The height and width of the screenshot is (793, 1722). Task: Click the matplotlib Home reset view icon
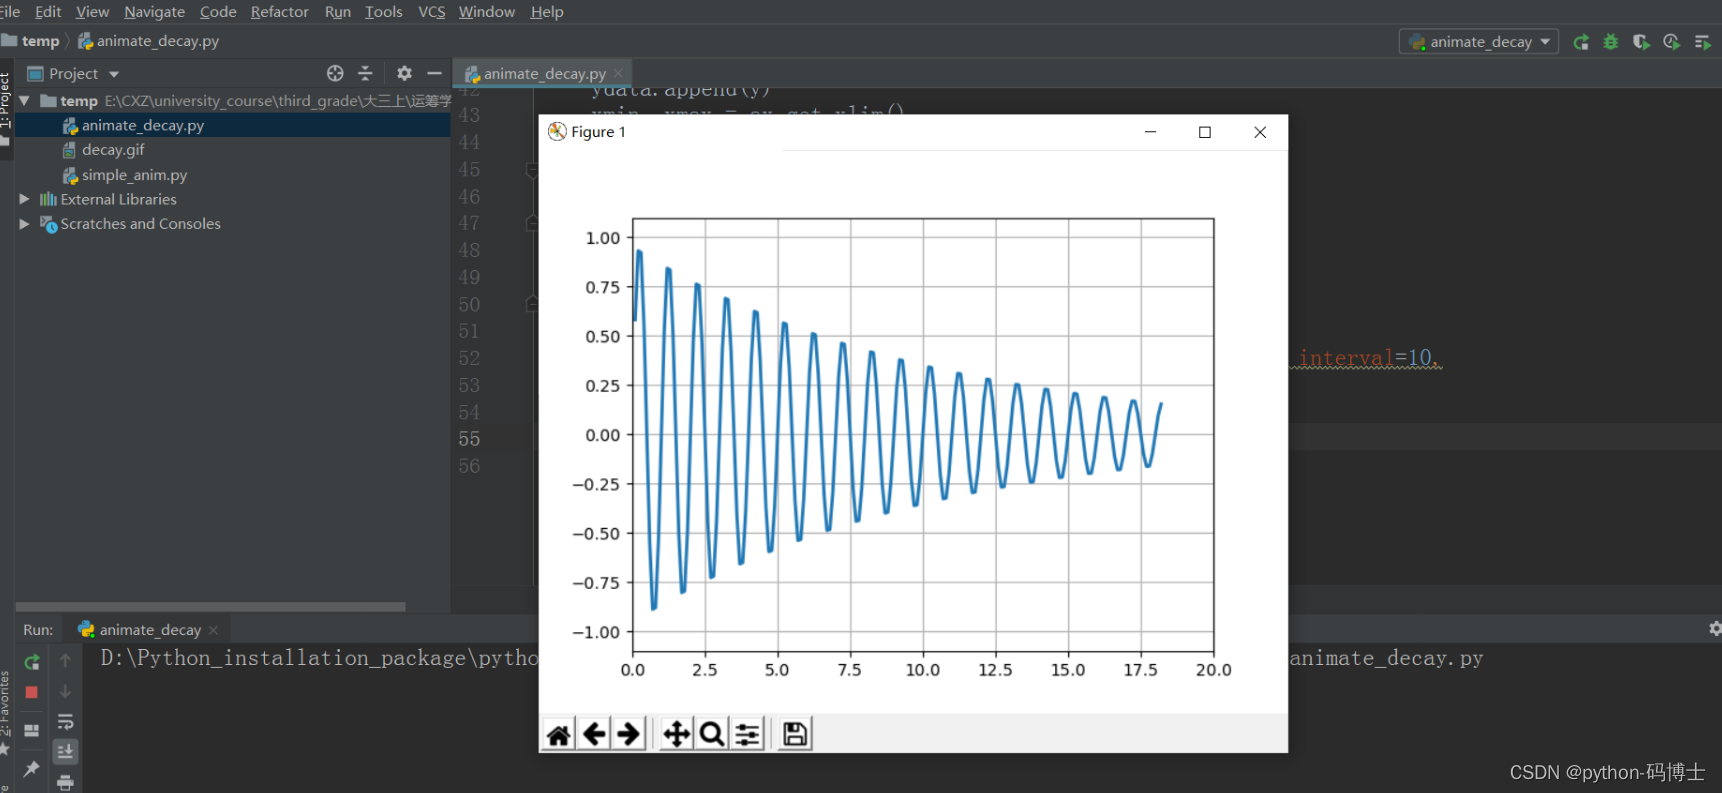click(559, 735)
